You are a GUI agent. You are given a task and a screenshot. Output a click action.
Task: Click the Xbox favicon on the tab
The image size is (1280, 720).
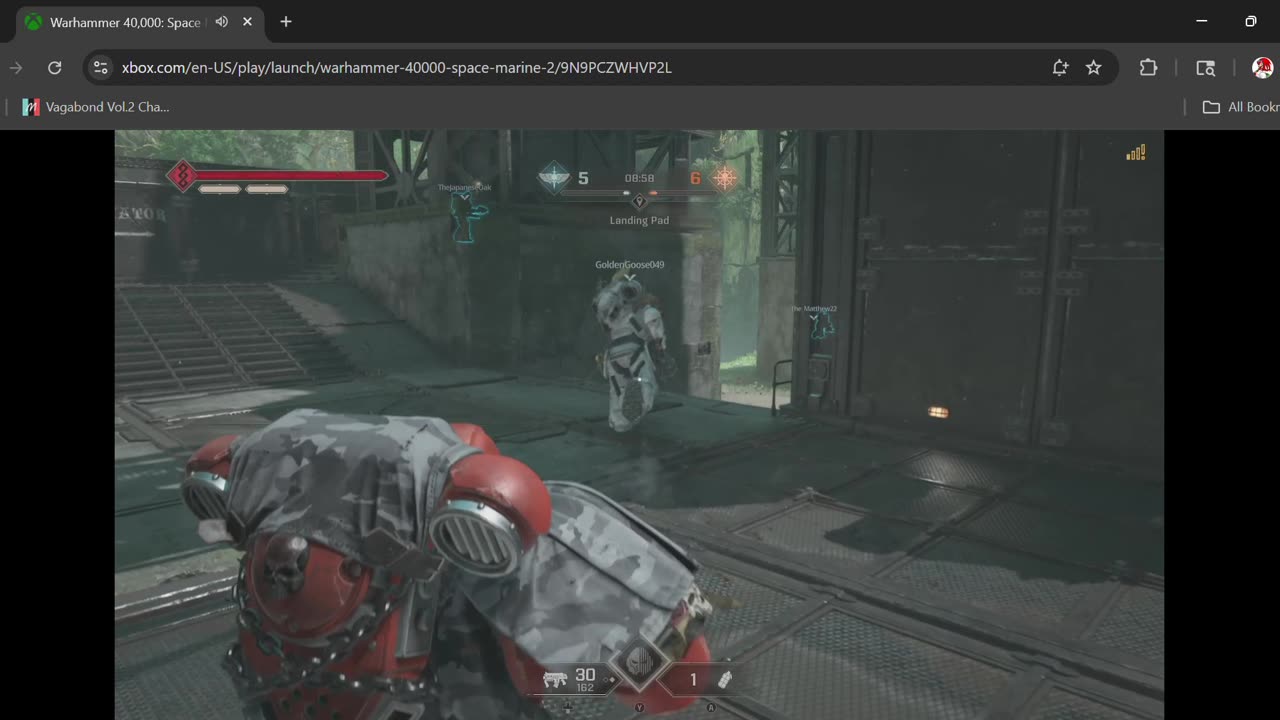coord(34,22)
